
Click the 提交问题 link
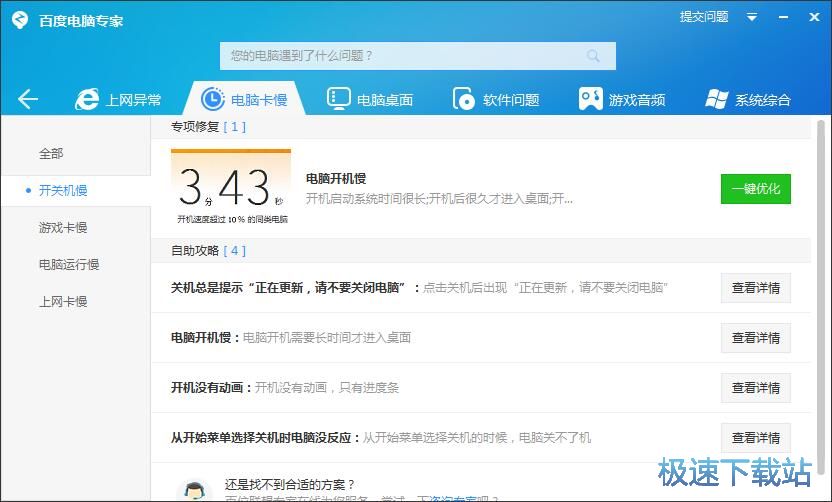704,17
